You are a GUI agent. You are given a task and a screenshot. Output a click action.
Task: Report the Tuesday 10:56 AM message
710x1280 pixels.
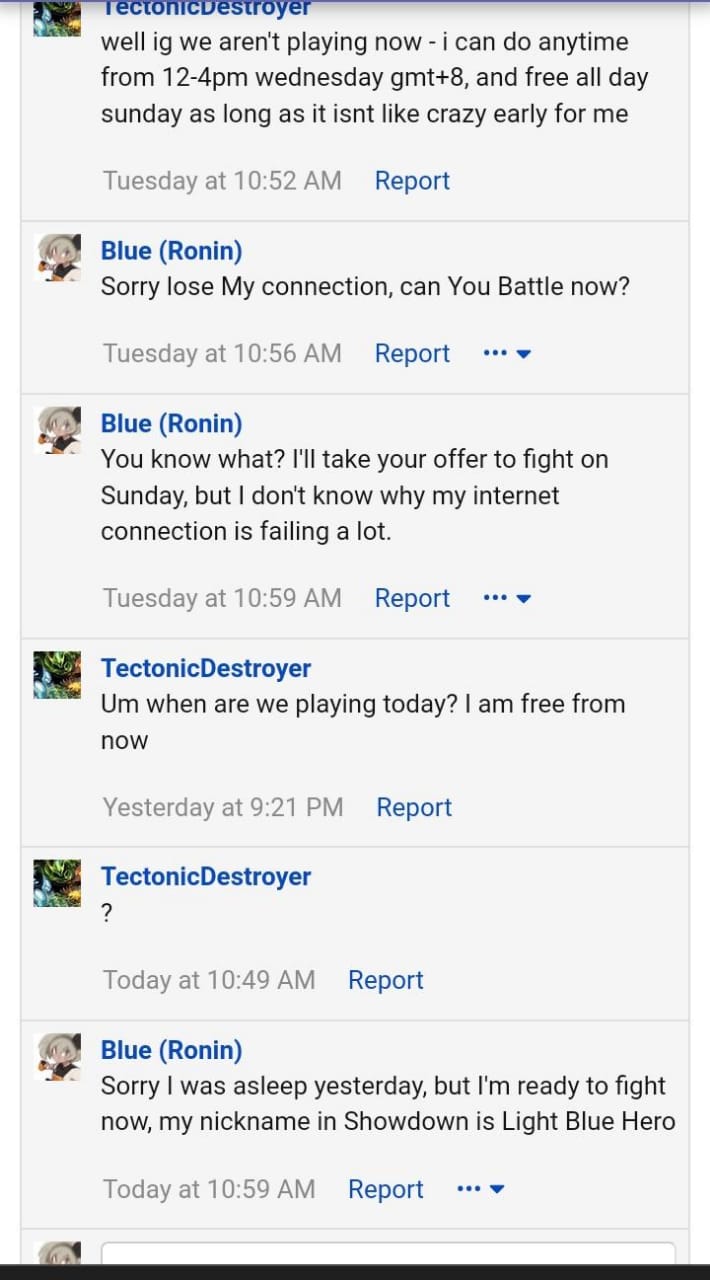point(412,354)
